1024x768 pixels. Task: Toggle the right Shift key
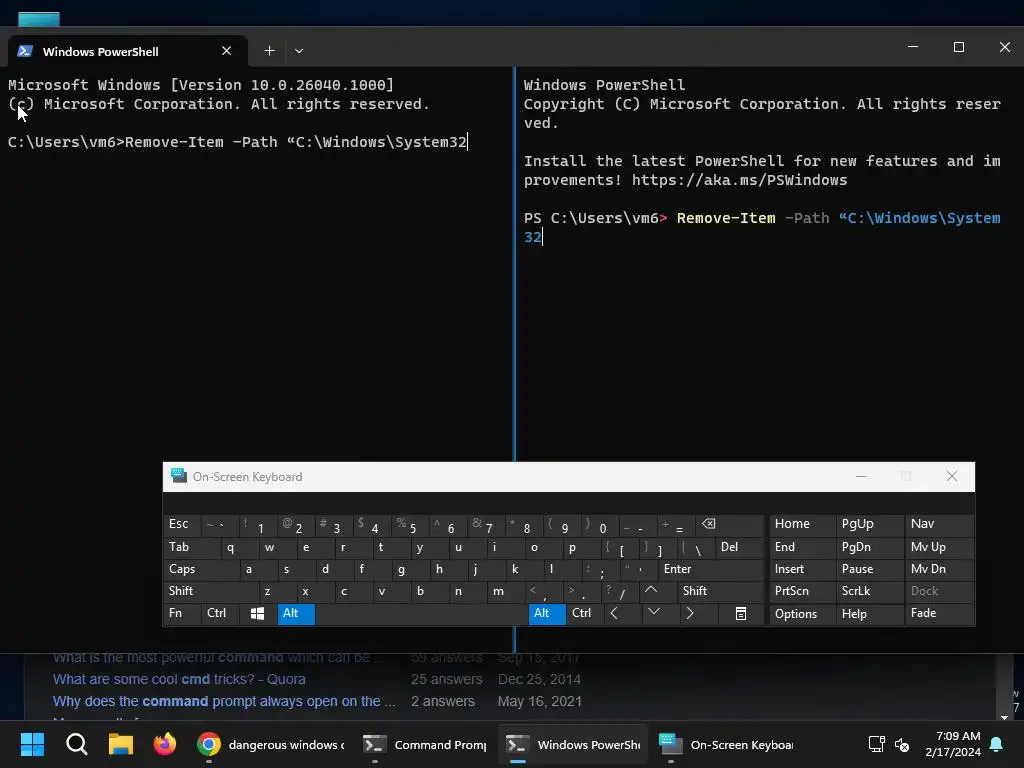720,591
